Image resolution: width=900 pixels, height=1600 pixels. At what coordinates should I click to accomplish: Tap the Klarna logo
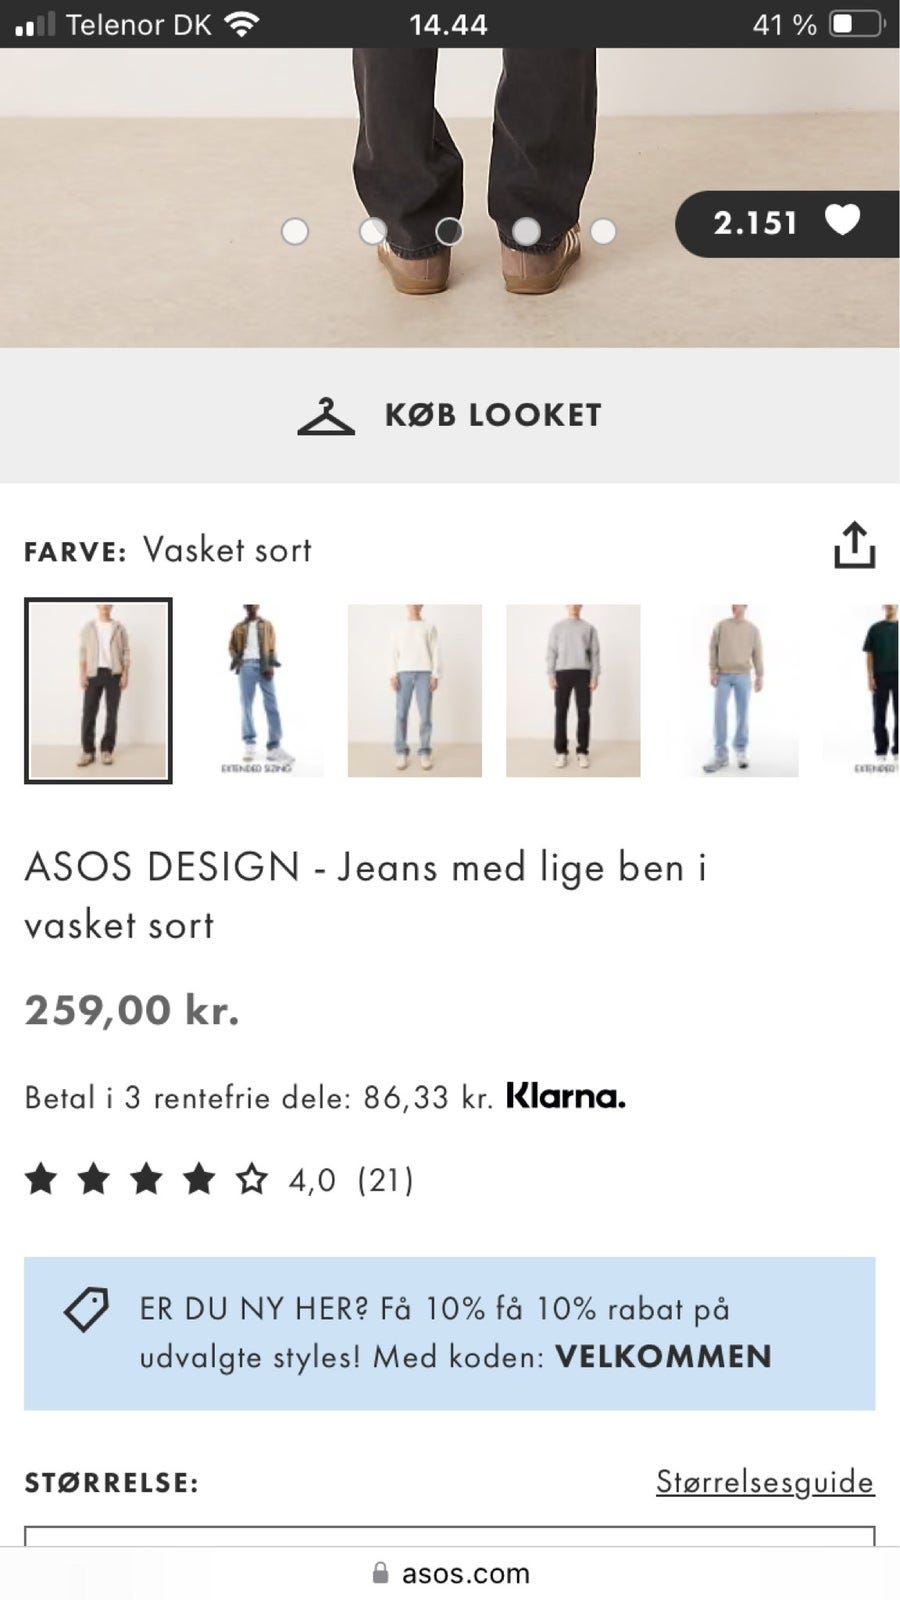coord(566,1097)
